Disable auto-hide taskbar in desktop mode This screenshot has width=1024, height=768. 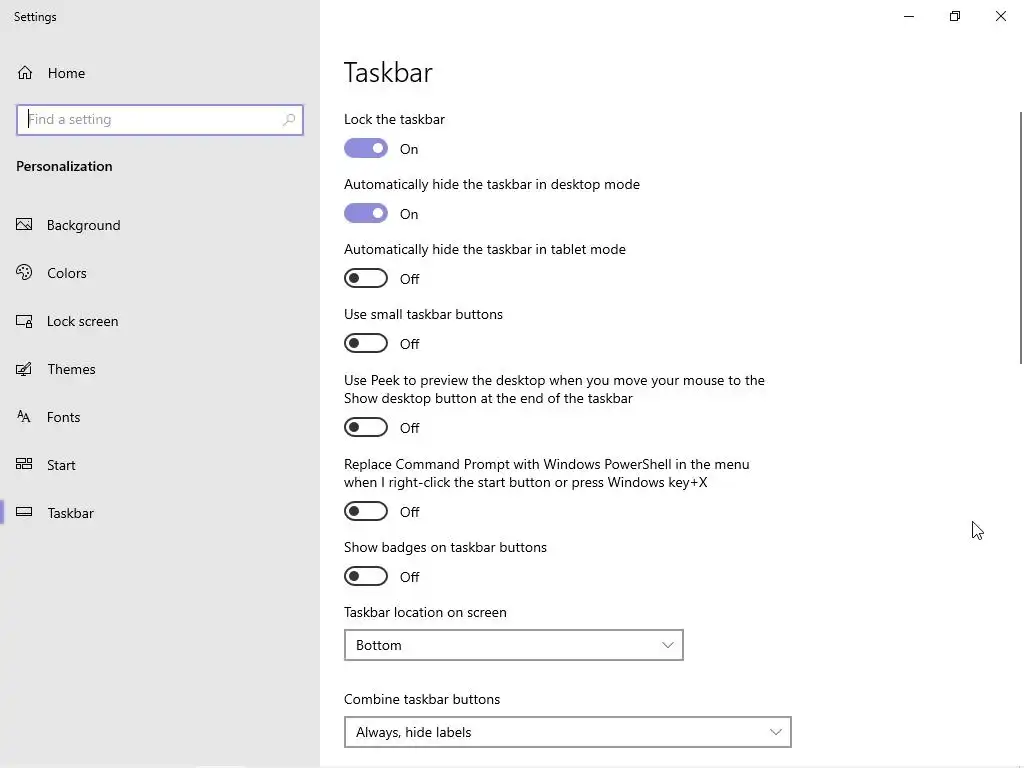[x=366, y=214]
